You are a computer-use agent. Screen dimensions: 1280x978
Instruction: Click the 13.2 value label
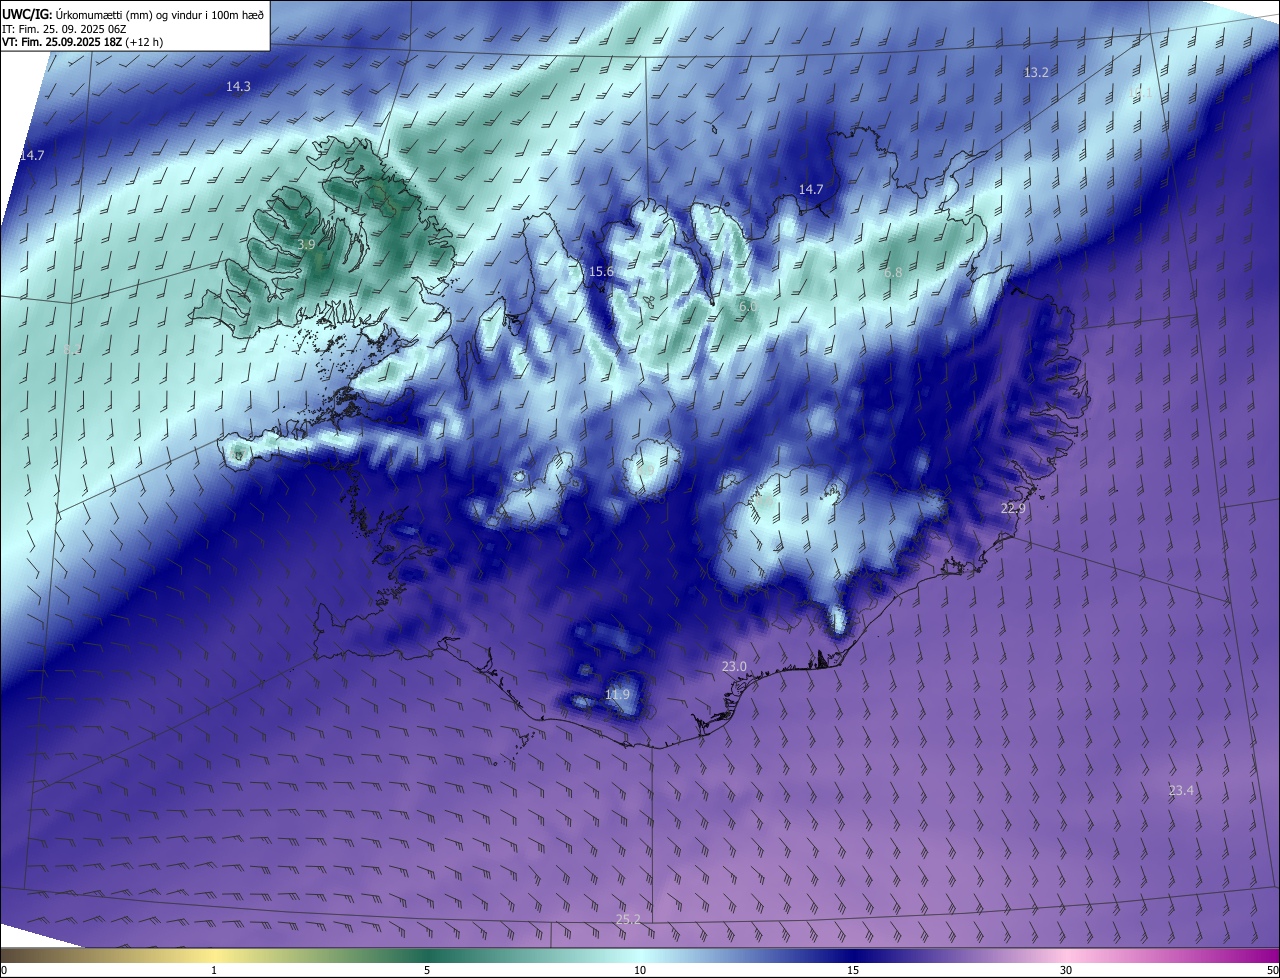(x=1036, y=72)
